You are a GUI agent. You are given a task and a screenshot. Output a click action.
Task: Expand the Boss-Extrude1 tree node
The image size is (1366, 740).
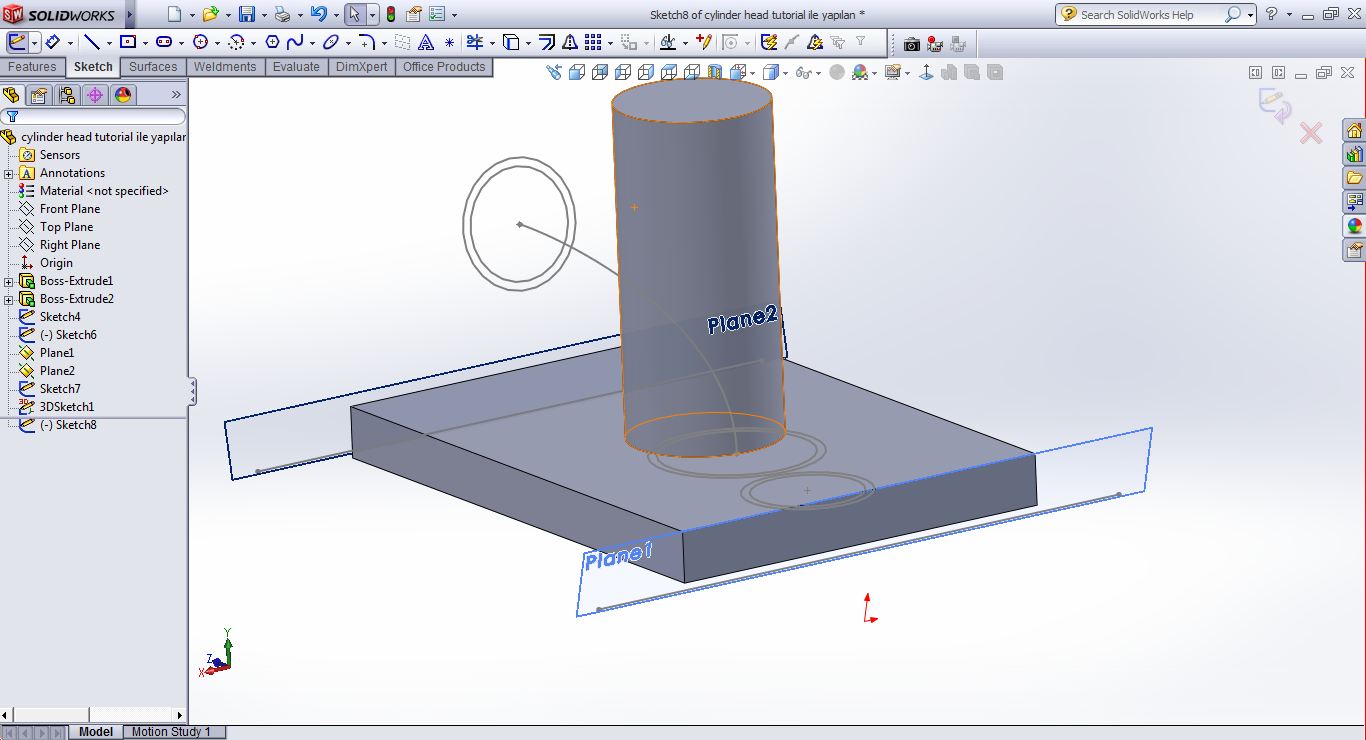pyautogui.click(x=9, y=282)
